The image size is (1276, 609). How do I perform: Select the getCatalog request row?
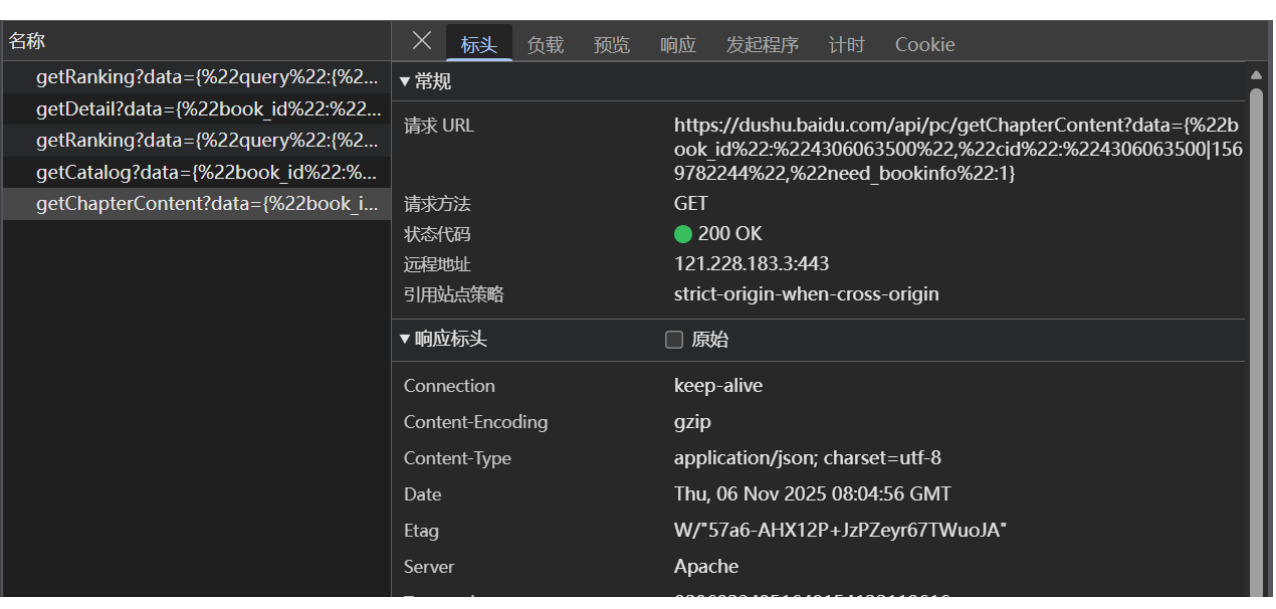tap(196, 172)
